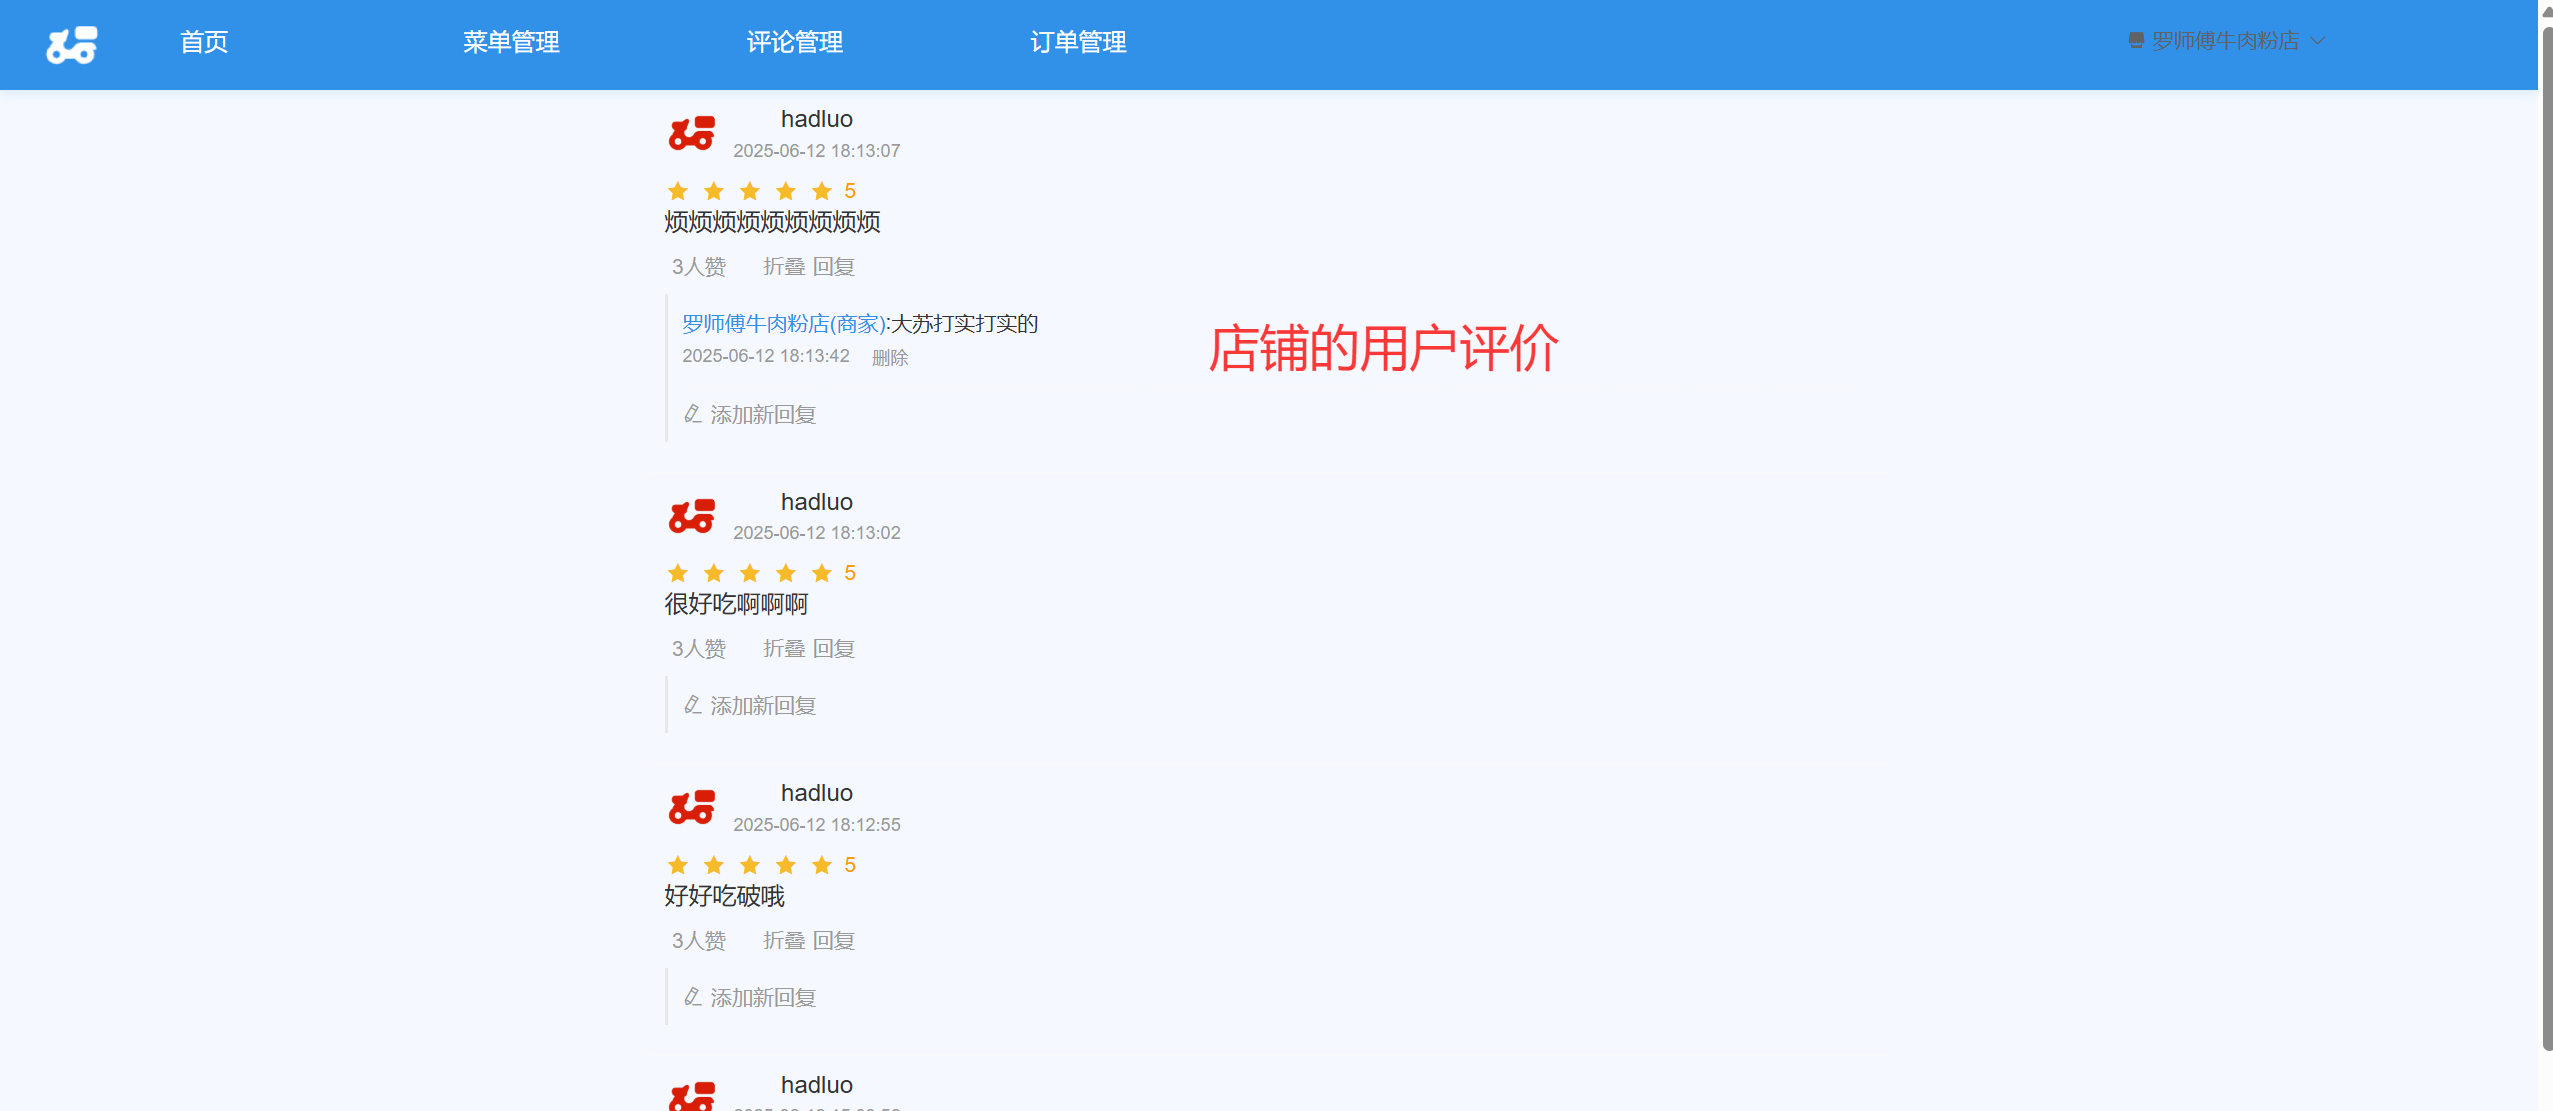The height and width of the screenshot is (1111, 2553).
Task: Delete the merchant reply via 删除
Action: pos(890,358)
